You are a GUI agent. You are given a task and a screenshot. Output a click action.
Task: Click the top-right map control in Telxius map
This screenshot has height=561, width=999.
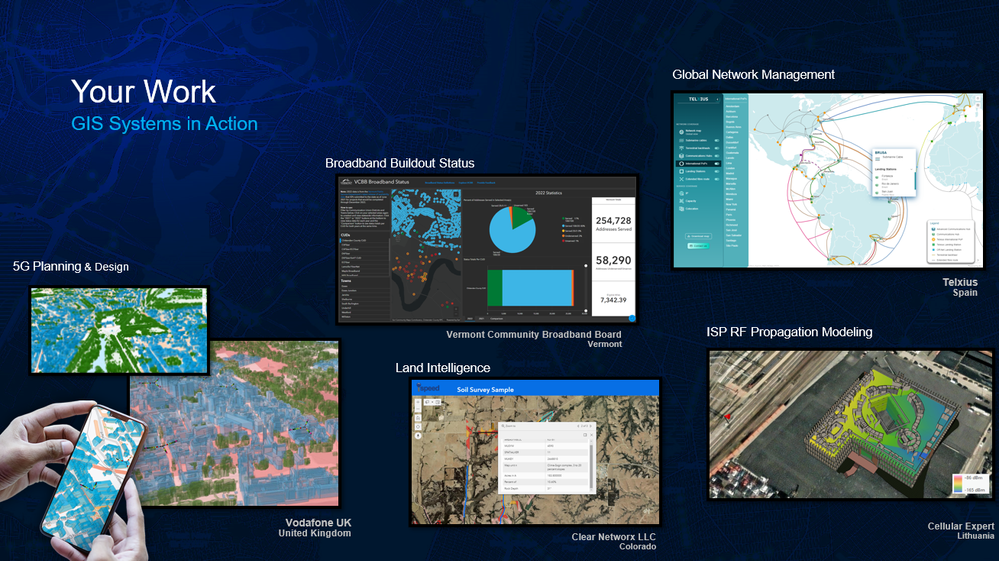click(978, 98)
